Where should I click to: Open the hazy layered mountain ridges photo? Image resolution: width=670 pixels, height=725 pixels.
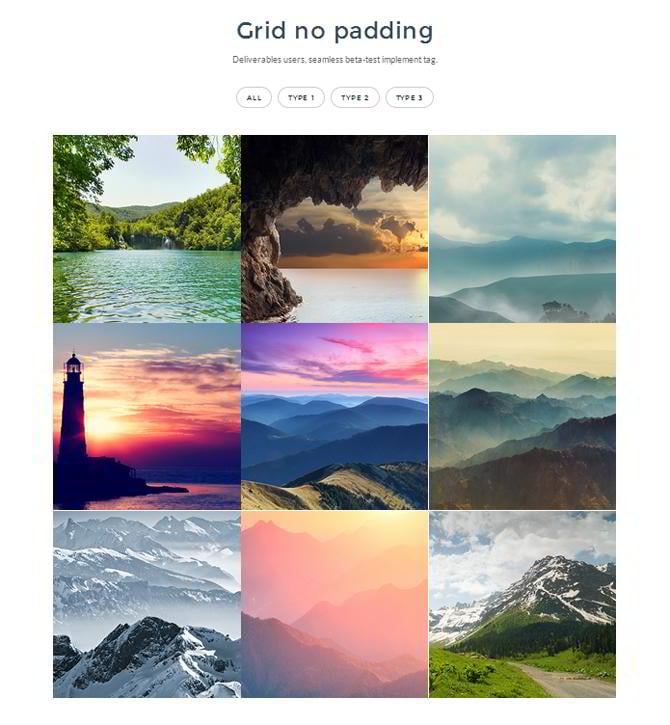pyautogui.click(x=522, y=417)
